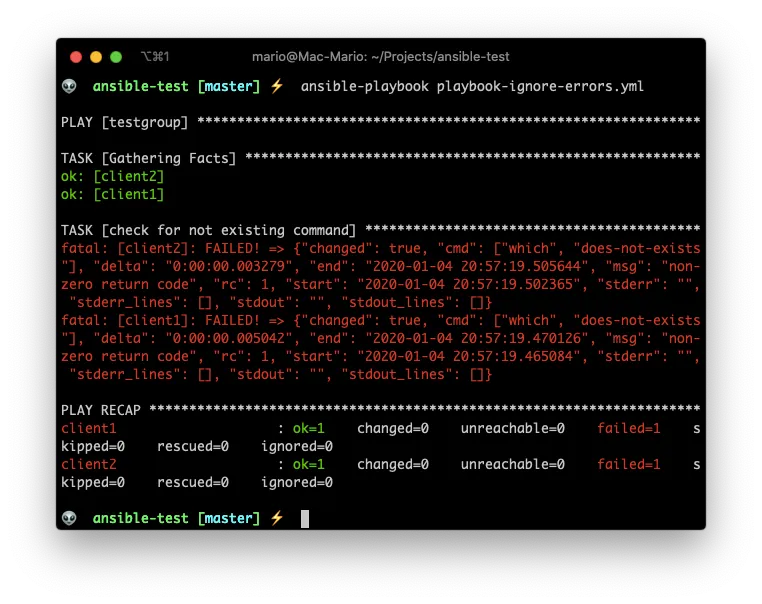Screen dimensions: 762x604
Task: Click the delta value '0:00:00.005042'
Action: [x=228, y=338]
